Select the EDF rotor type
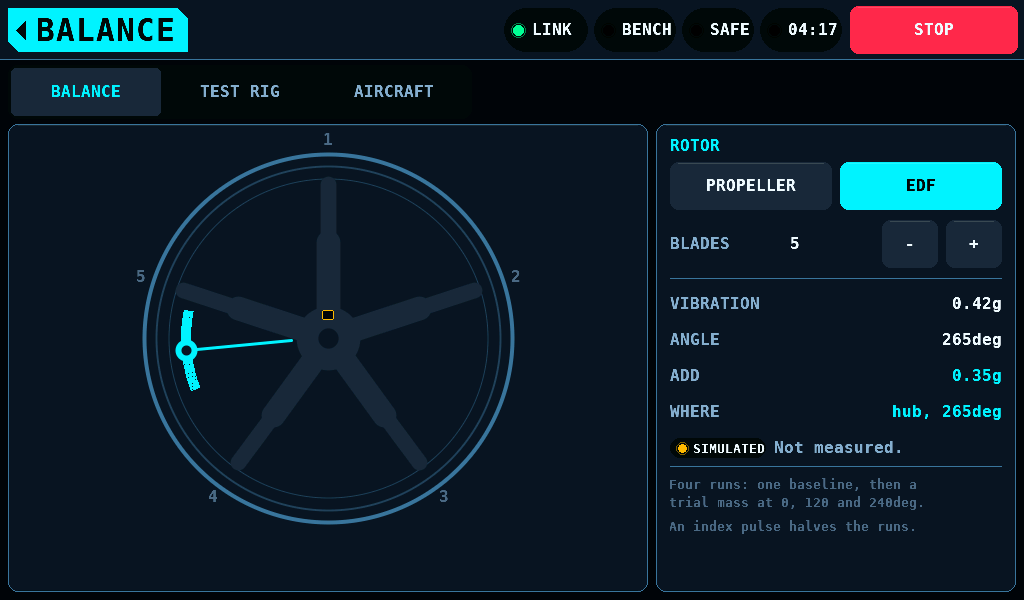Viewport: 1024px width, 600px height. (921, 186)
